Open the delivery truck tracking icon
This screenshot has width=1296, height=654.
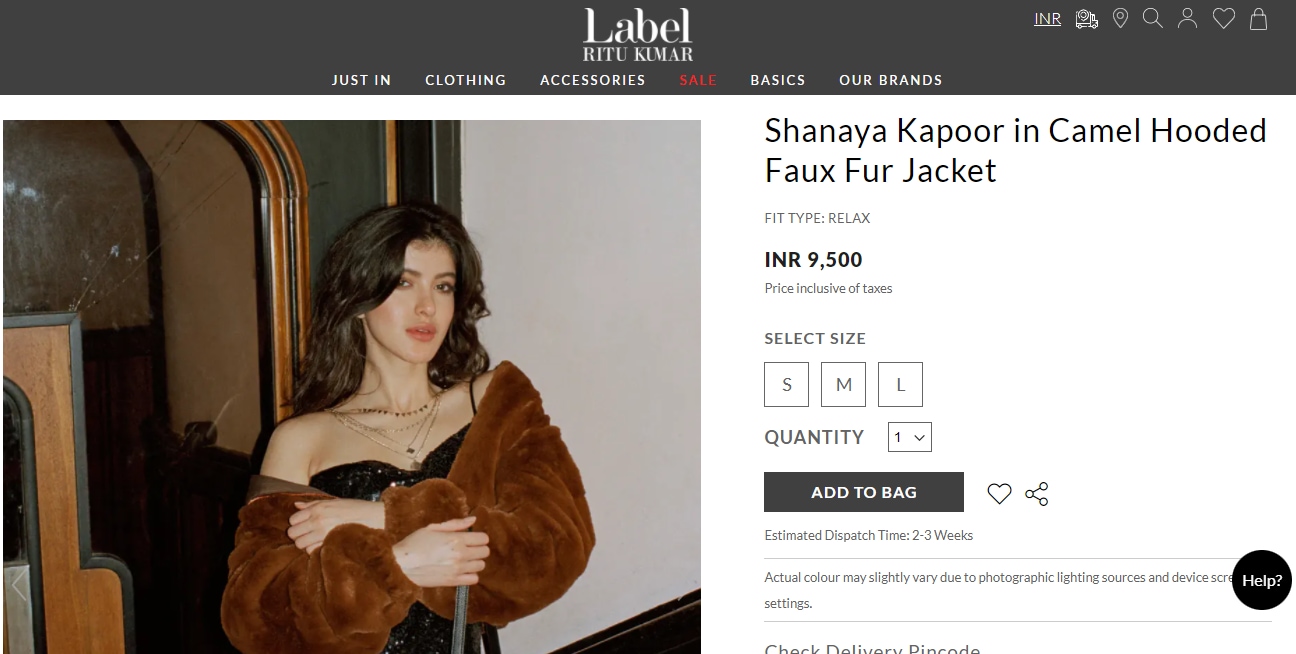click(1086, 19)
